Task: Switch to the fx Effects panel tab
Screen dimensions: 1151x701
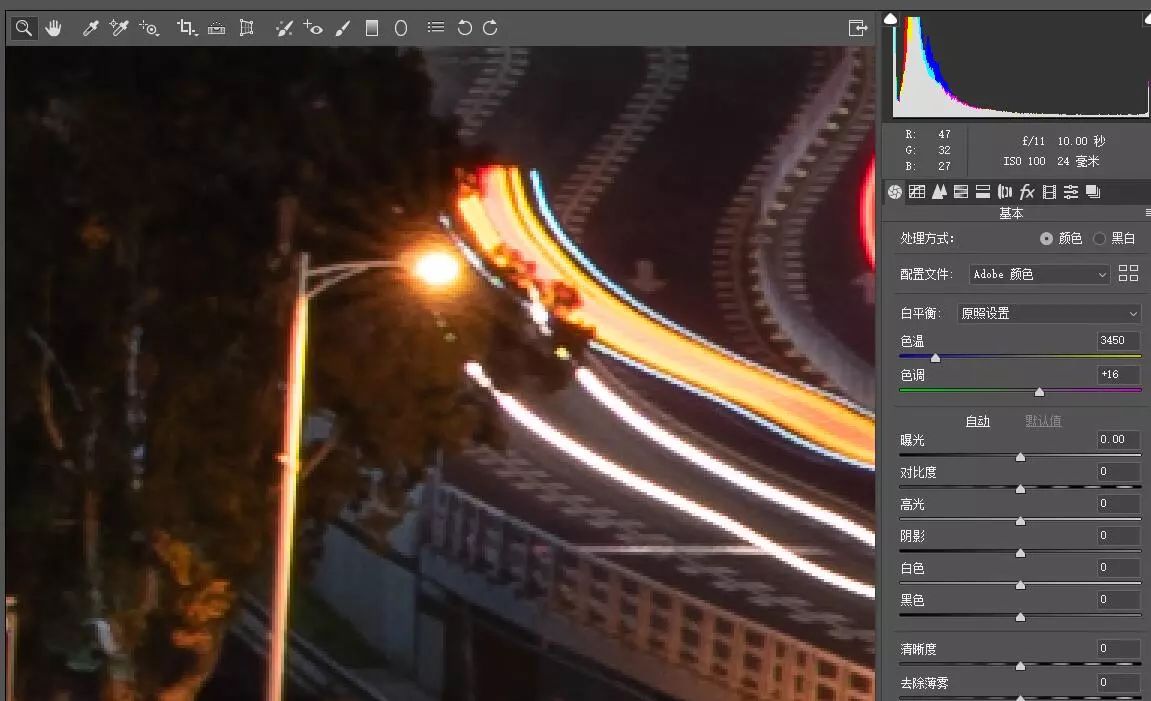Action: pos(1027,192)
